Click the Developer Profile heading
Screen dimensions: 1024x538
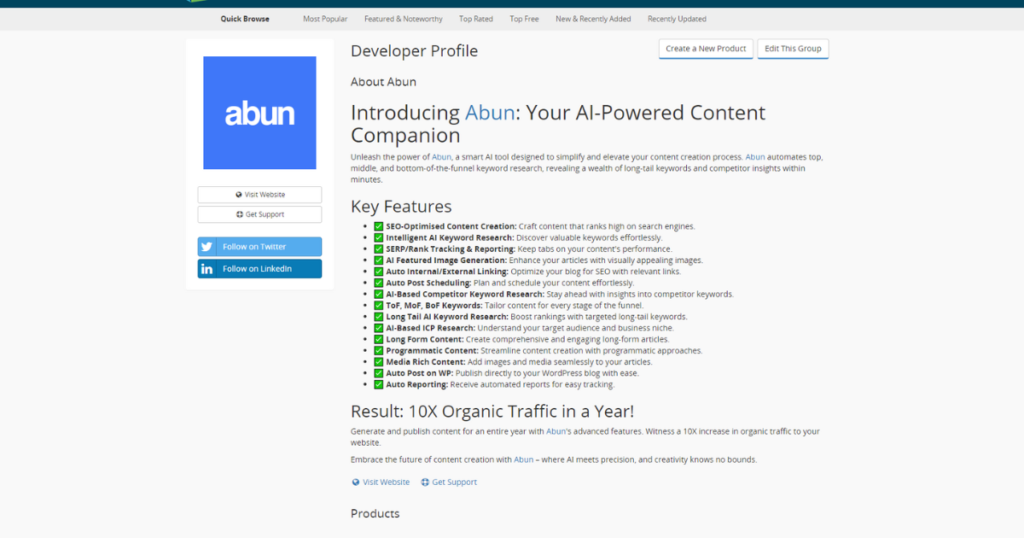pyautogui.click(x=414, y=51)
